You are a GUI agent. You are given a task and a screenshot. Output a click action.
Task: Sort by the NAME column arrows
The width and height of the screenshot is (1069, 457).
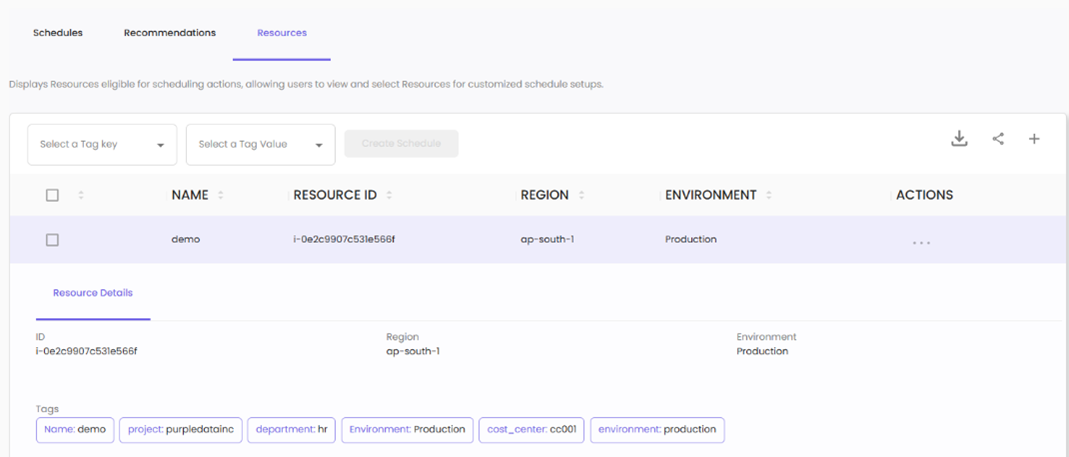[221, 195]
